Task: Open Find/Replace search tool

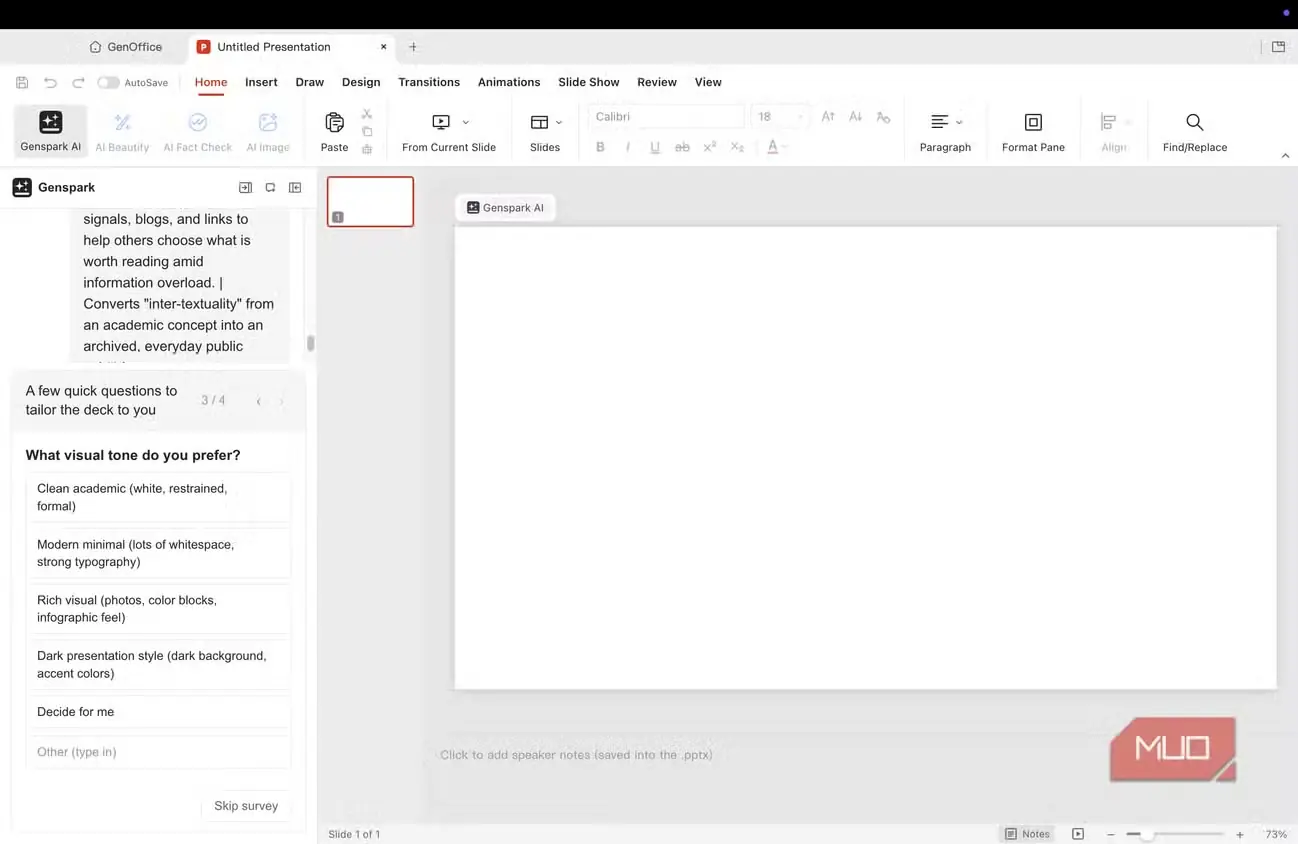Action: (x=1194, y=131)
